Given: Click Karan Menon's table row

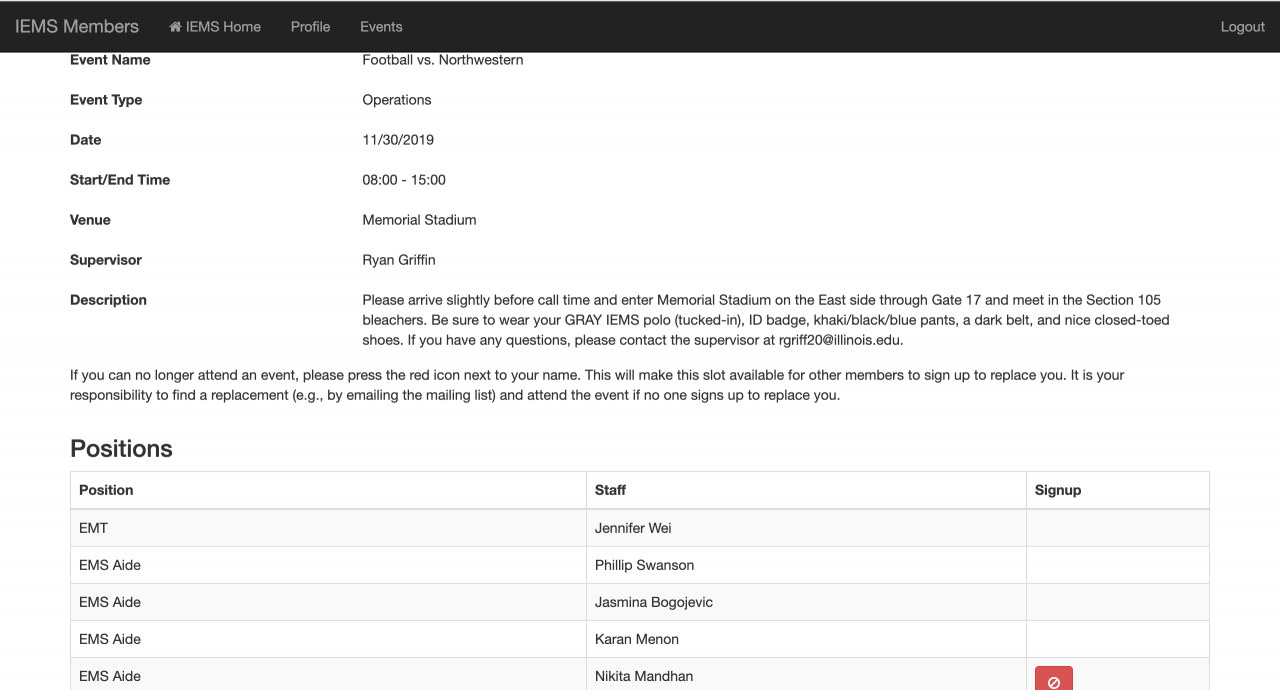Looking at the screenshot, I should tap(637, 639).
